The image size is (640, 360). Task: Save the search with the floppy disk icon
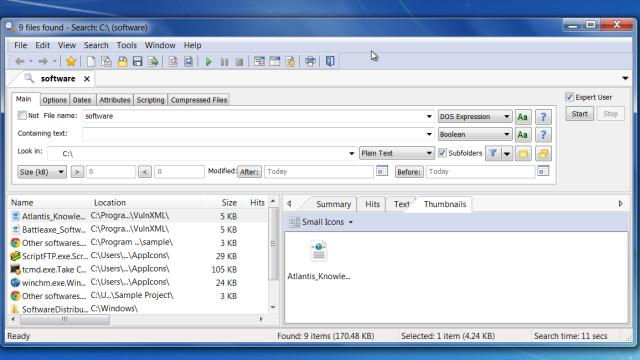(138, 62)
